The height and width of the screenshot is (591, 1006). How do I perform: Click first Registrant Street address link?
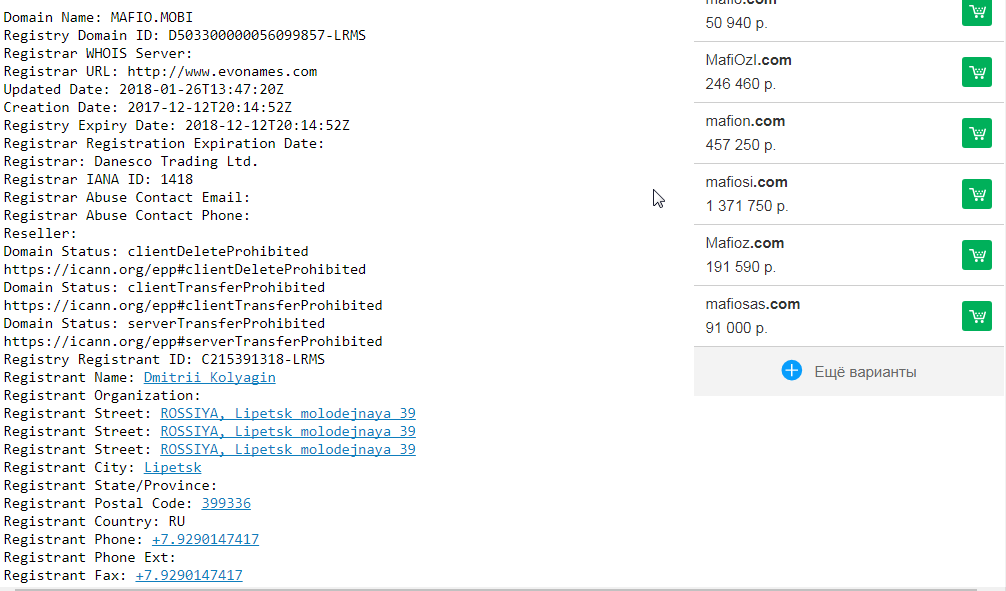click(287, 414)
